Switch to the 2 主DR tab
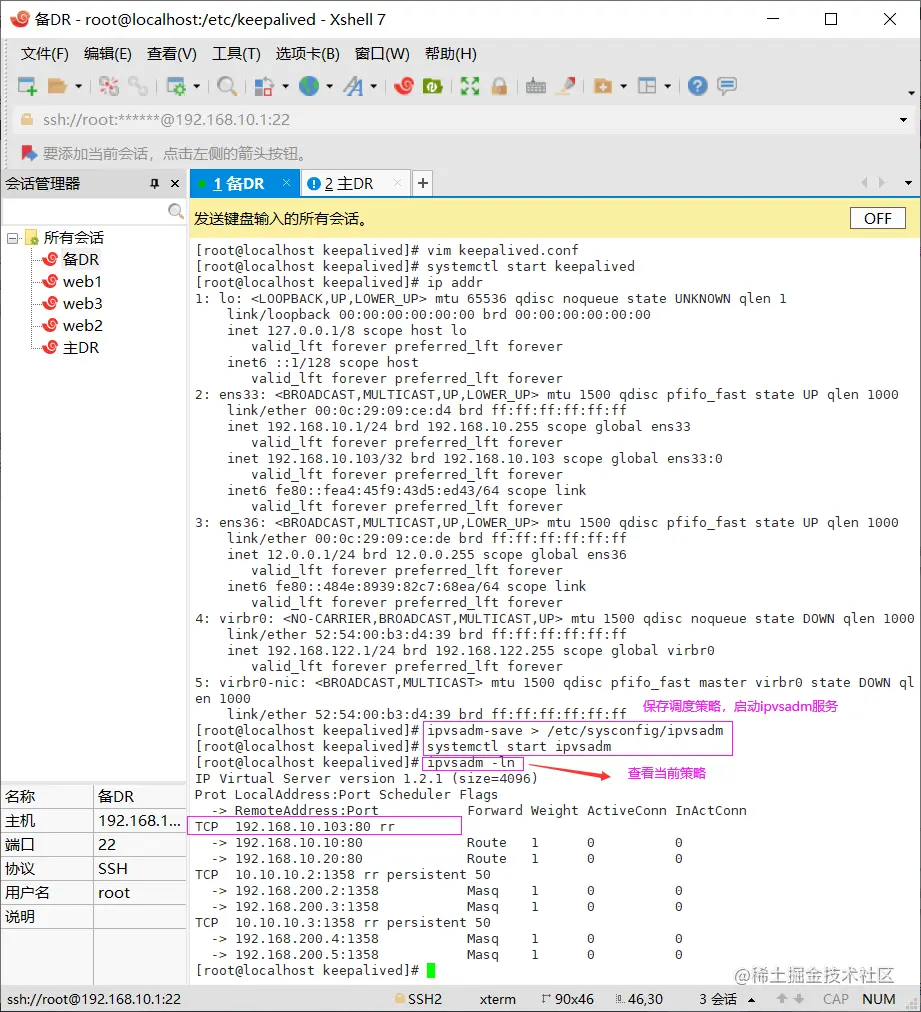This screenshot has height=1012, width=921. click(x=349, y=184)
